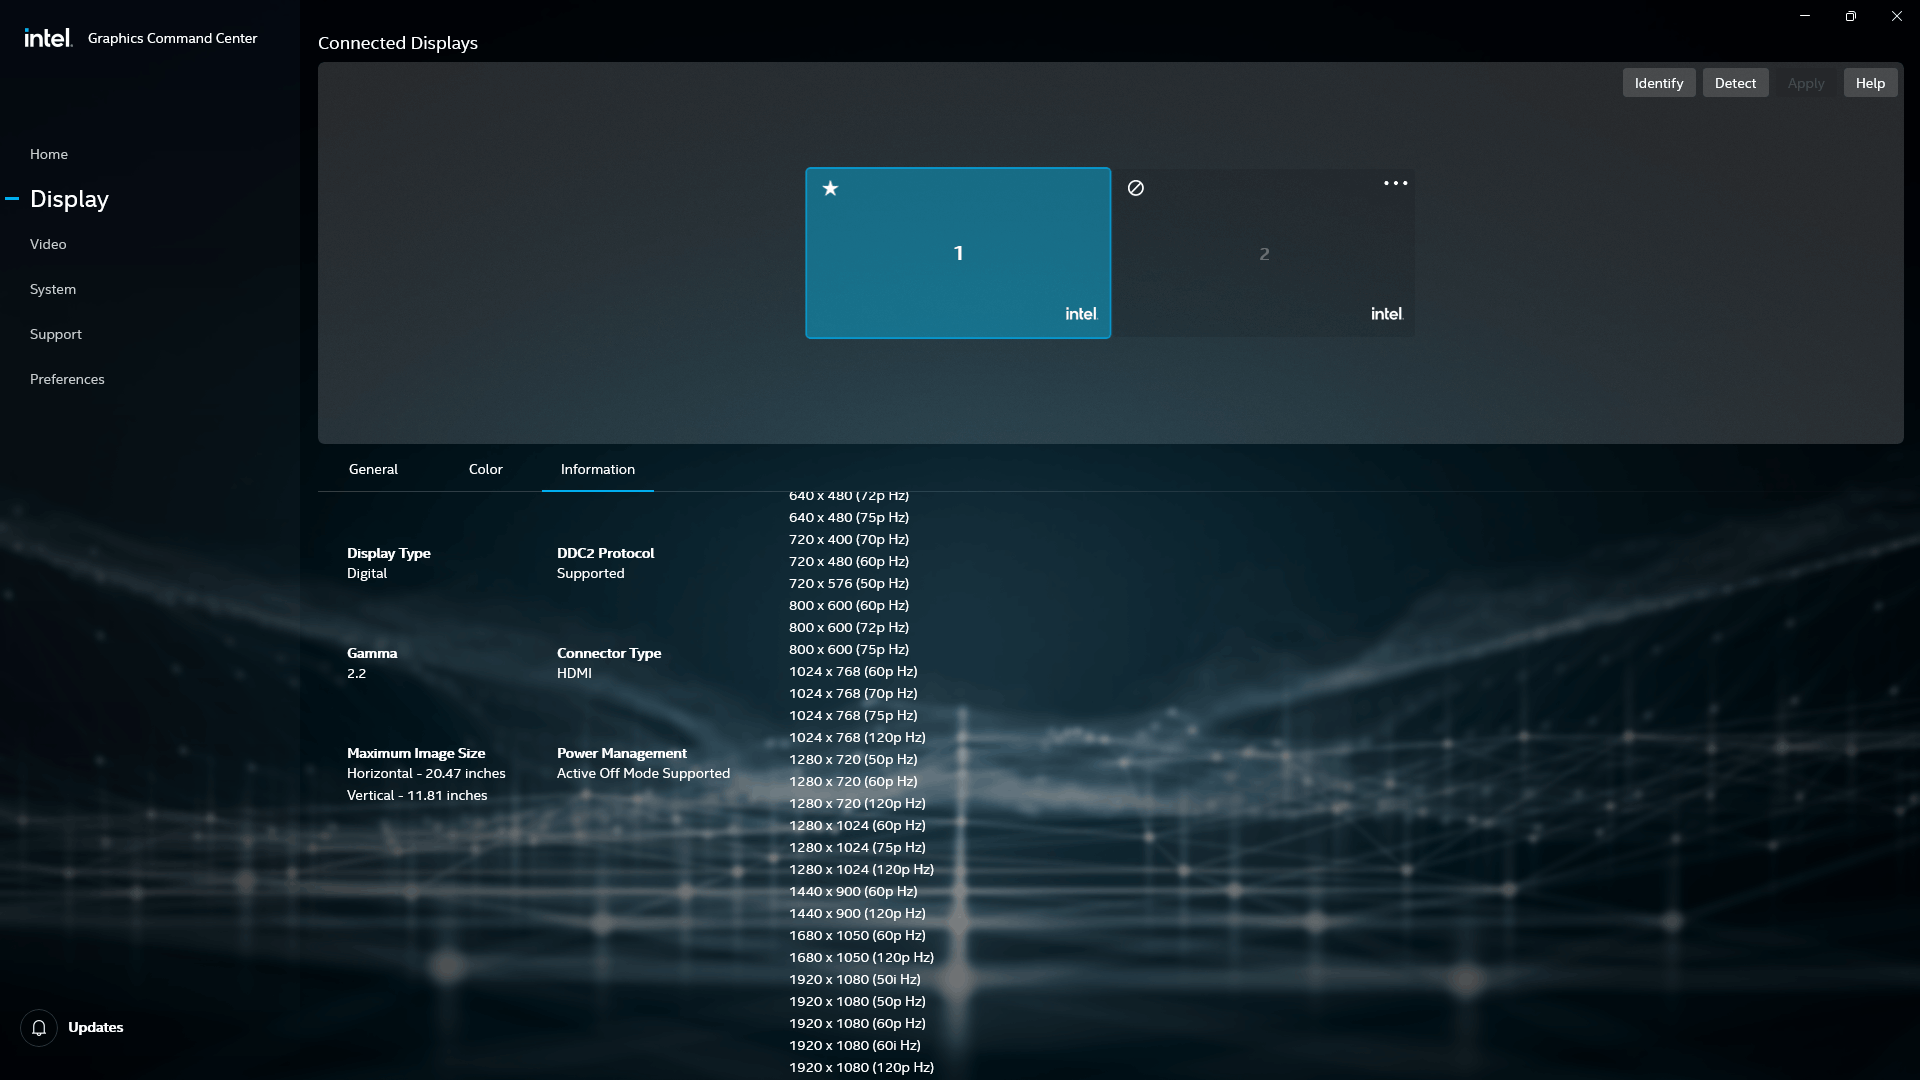Viewport: 1920px width, 1080px height.
Task: Open the Video section
Action: [48, 244]
